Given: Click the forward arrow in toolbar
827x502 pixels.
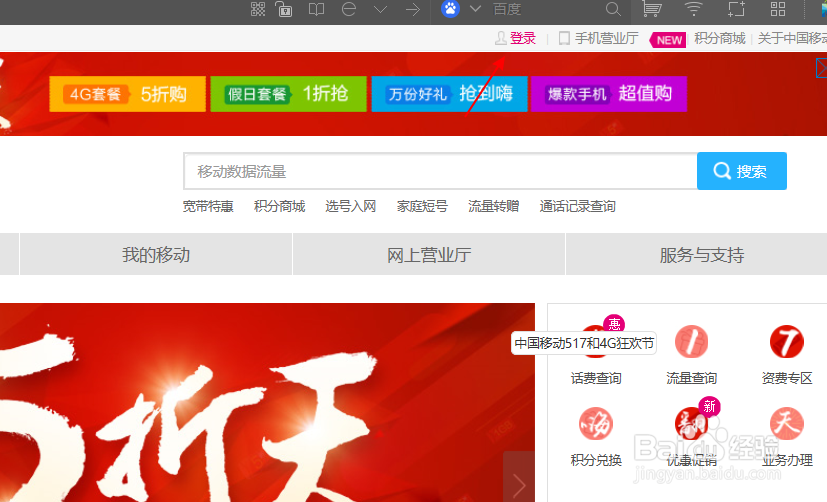Looking at the screenshot, I should coord(413,9).
